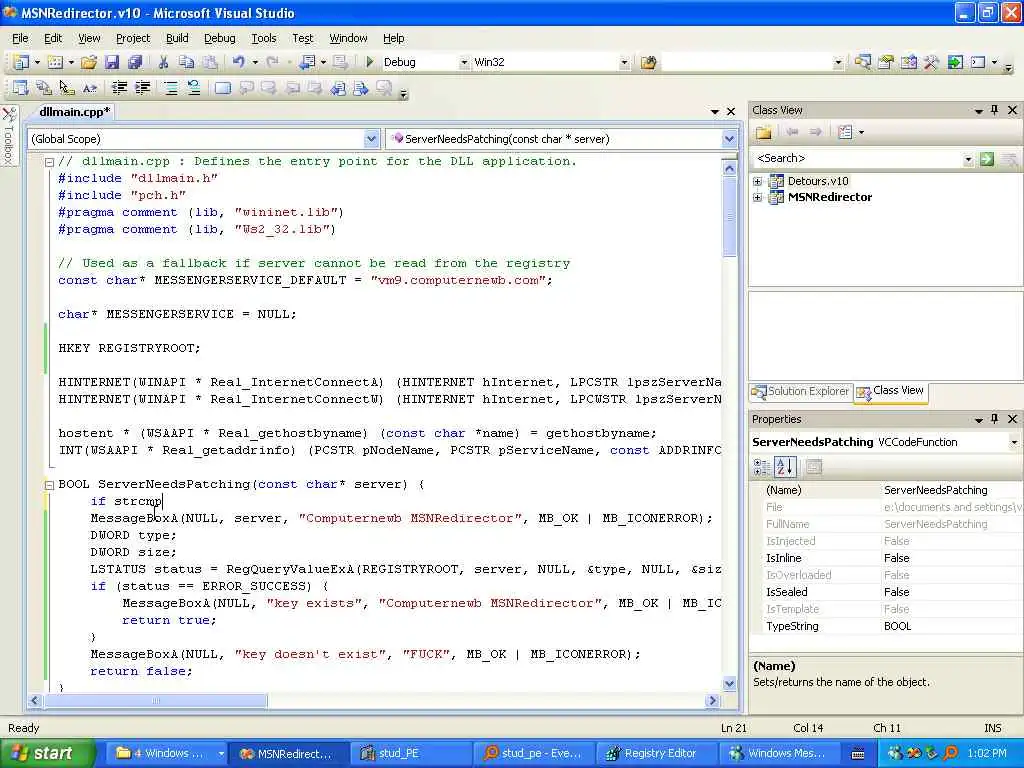Cut selection with the scissors icon
Viewport: 1024px width, 768px height.
tap(163, 62)
